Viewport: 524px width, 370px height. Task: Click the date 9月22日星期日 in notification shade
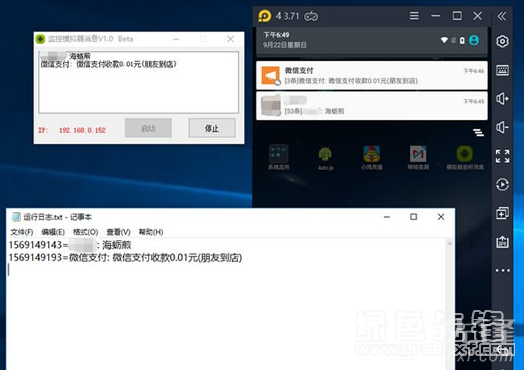tap(284, 45)
